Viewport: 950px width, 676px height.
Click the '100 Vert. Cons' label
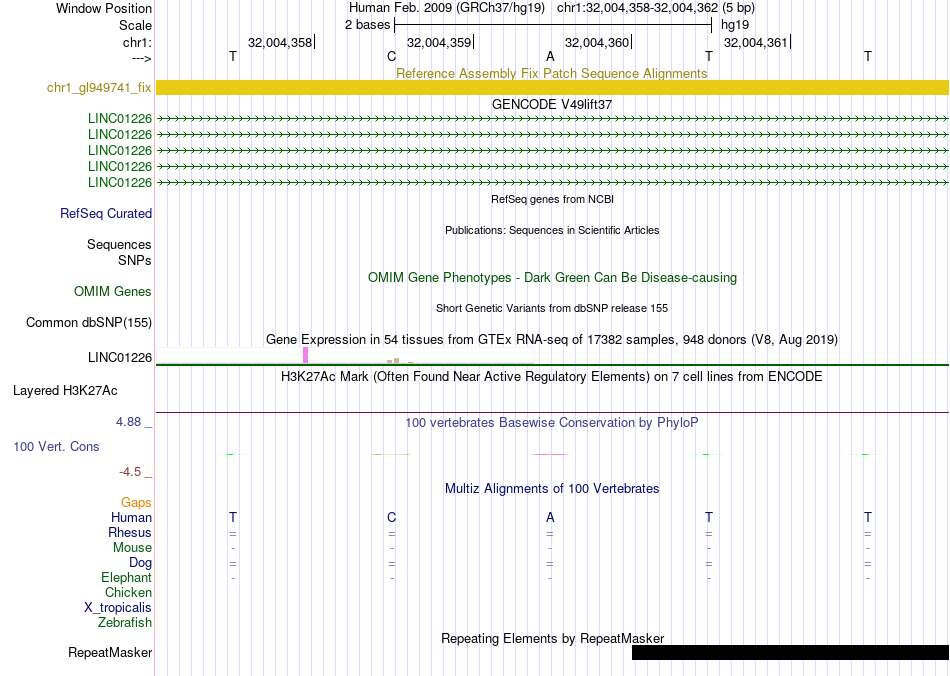click(56, 446)
